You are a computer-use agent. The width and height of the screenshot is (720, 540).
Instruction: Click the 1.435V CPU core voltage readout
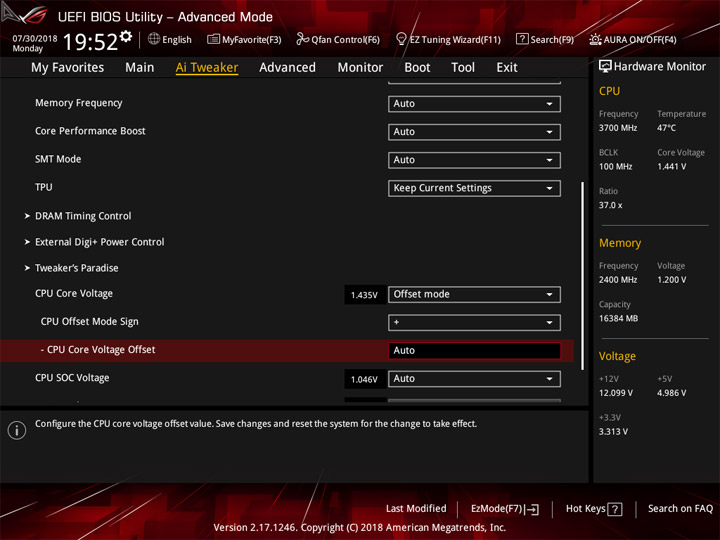point(364,295)
